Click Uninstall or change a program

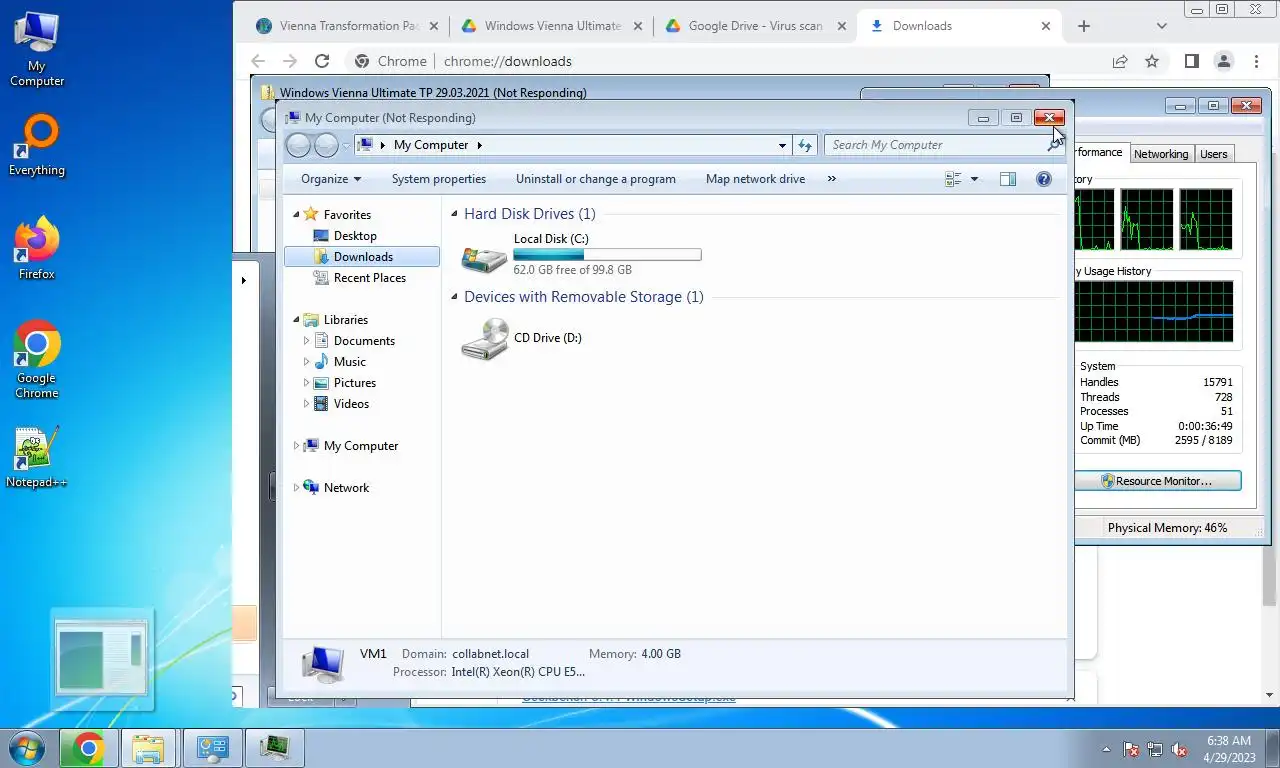tap(596, 179)
